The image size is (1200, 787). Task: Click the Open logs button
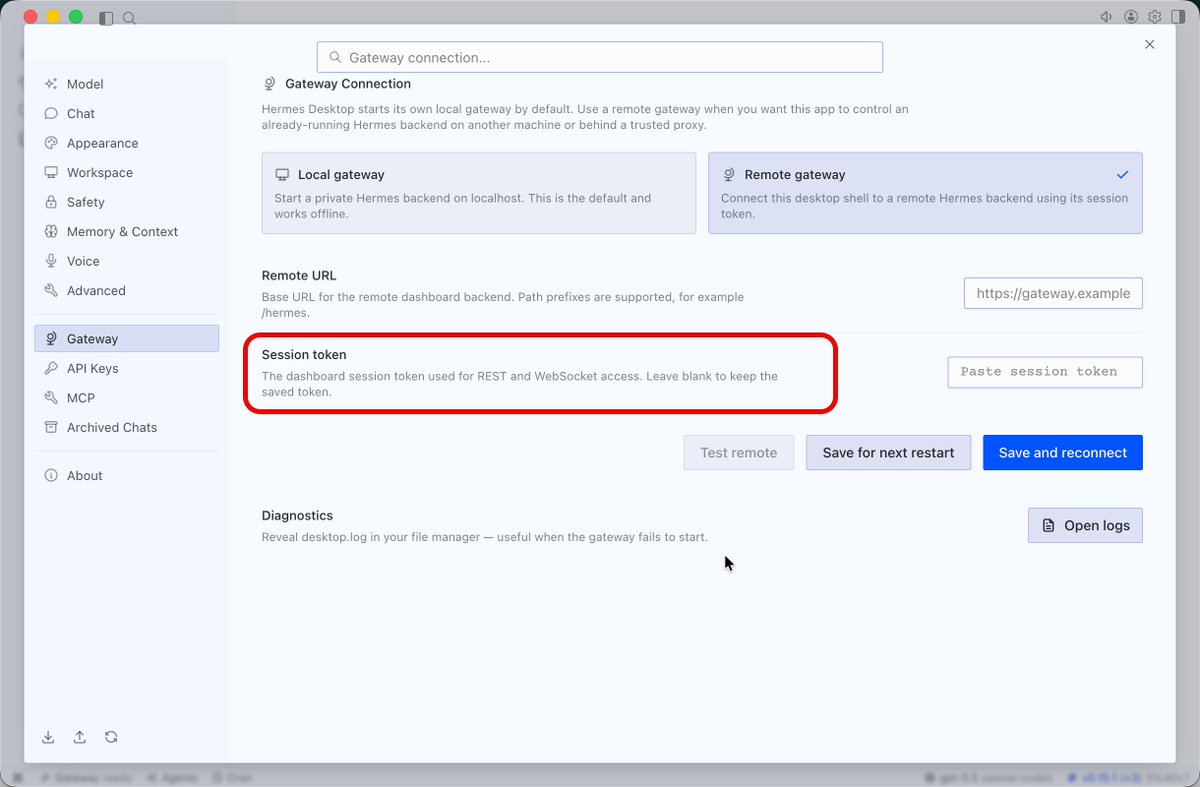click(1085, 525)
